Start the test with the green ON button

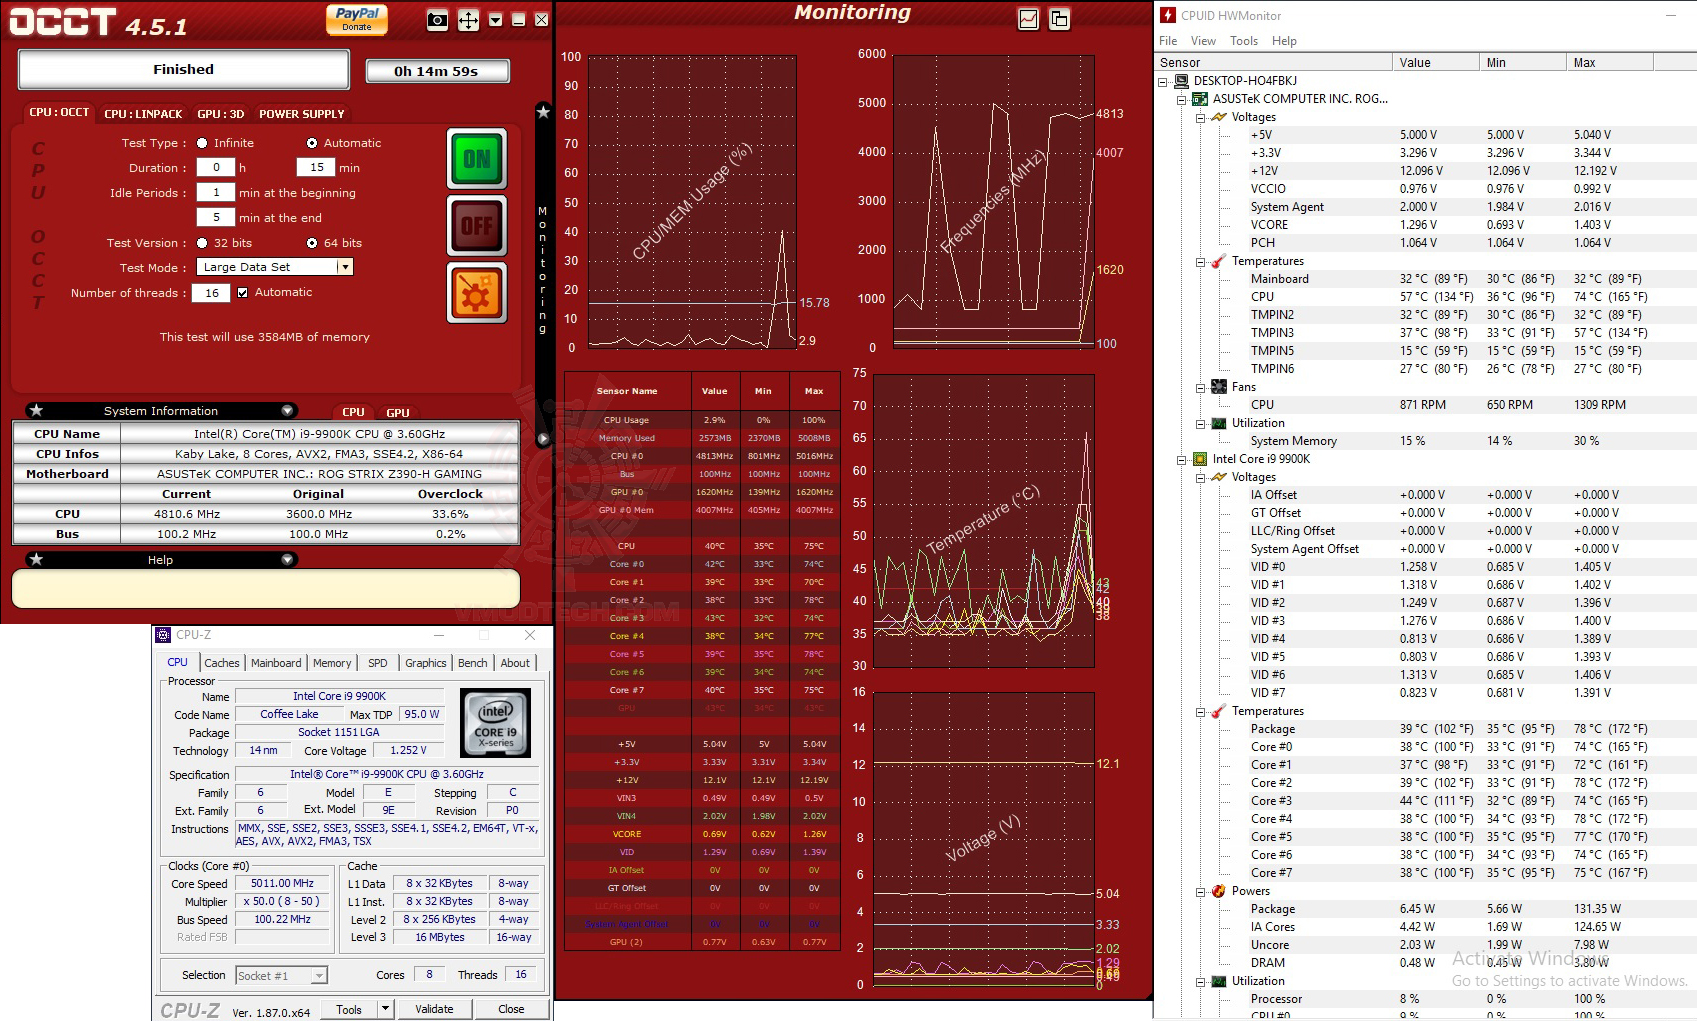477,159
